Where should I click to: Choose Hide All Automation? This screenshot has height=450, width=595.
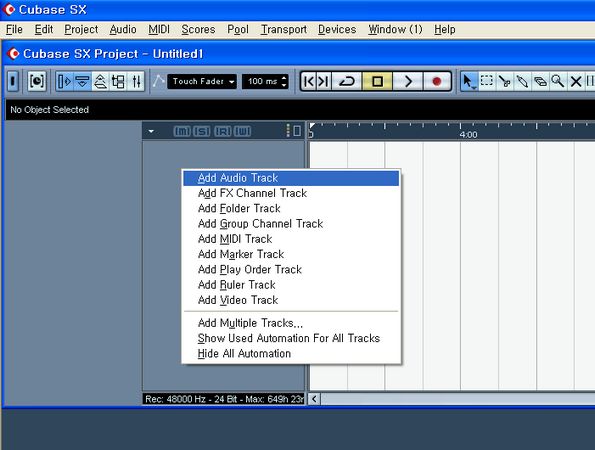[291, 354]
